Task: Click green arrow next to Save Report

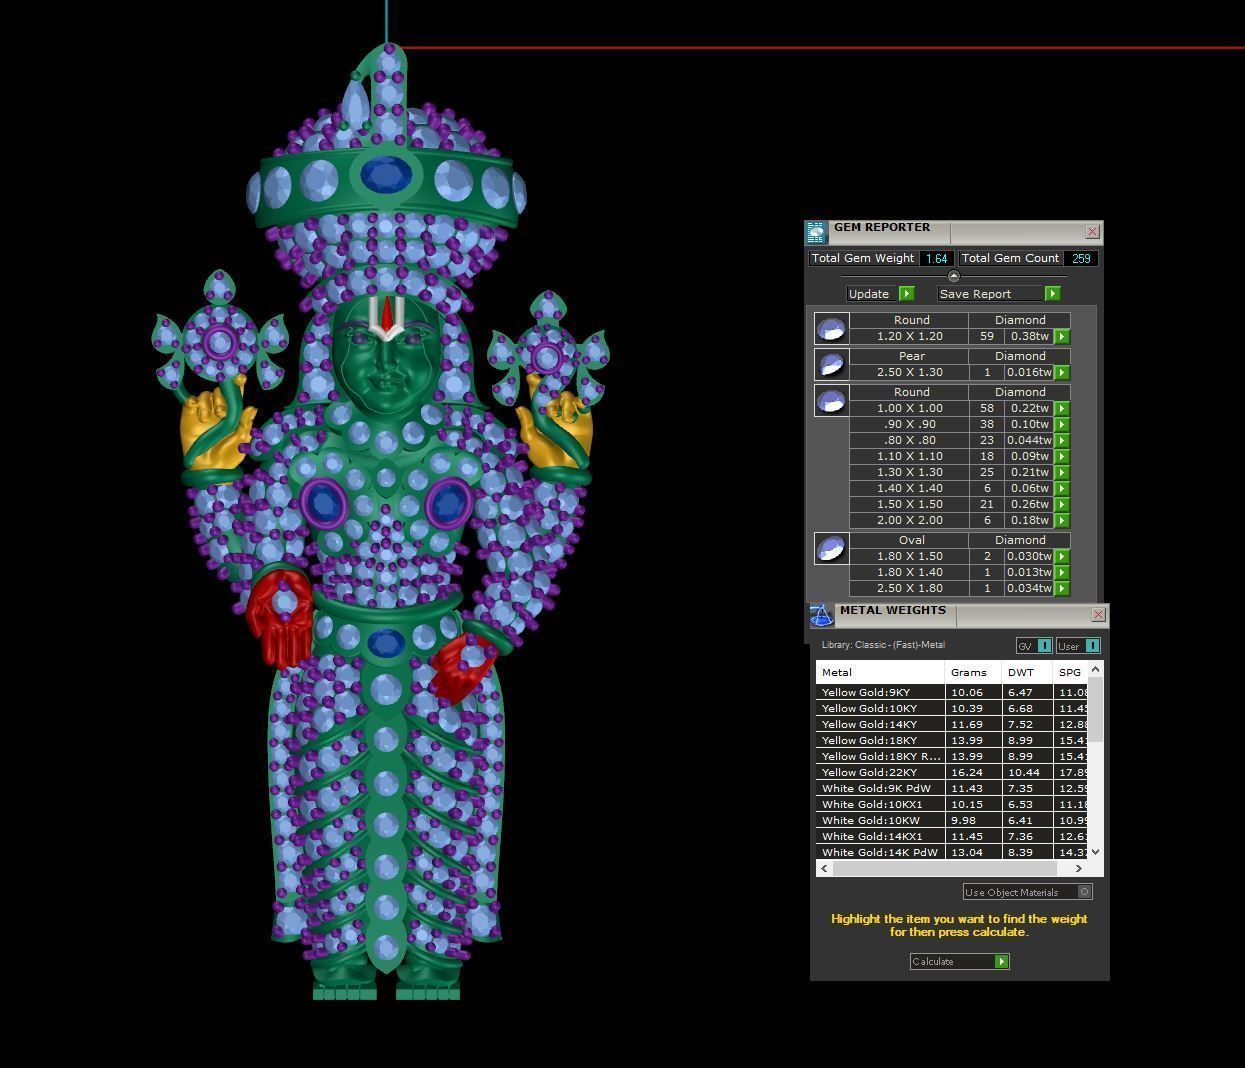Action: [x=1052, y=294]
